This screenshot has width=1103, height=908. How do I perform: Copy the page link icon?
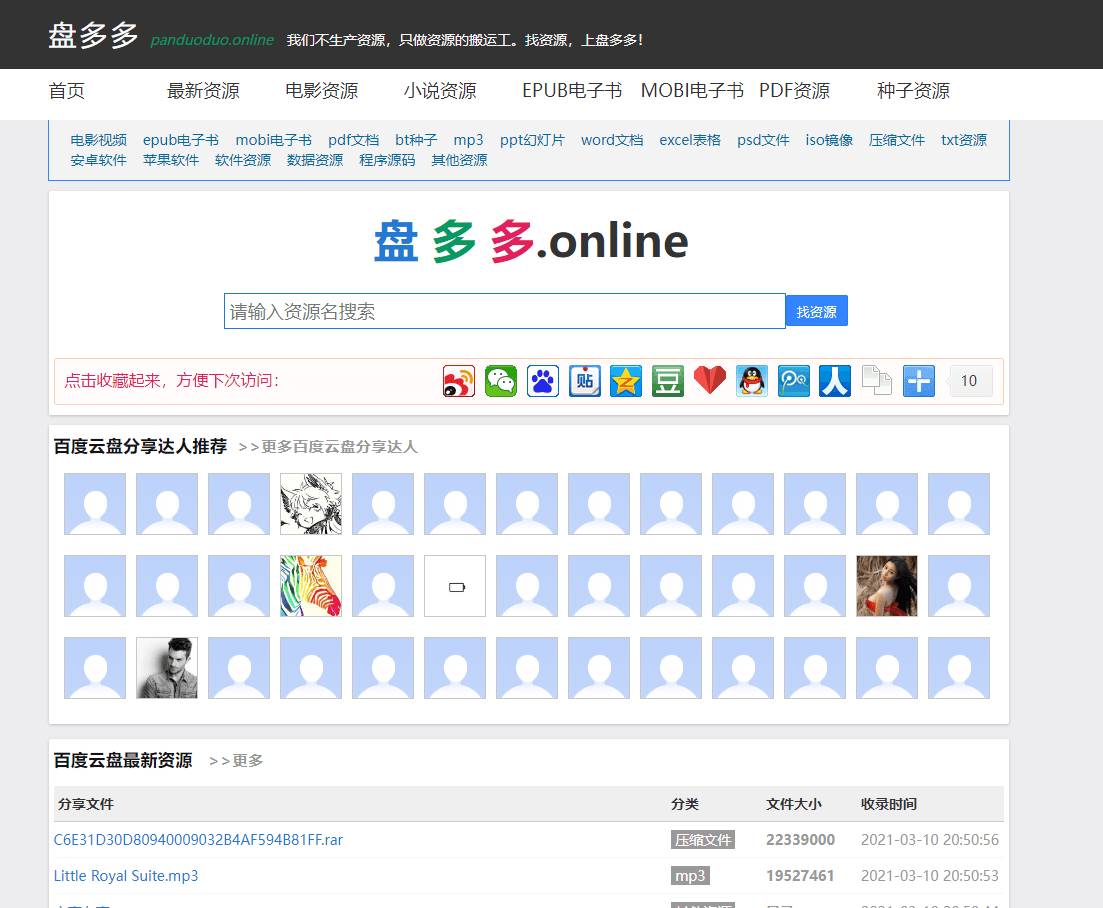pos(877,381)
